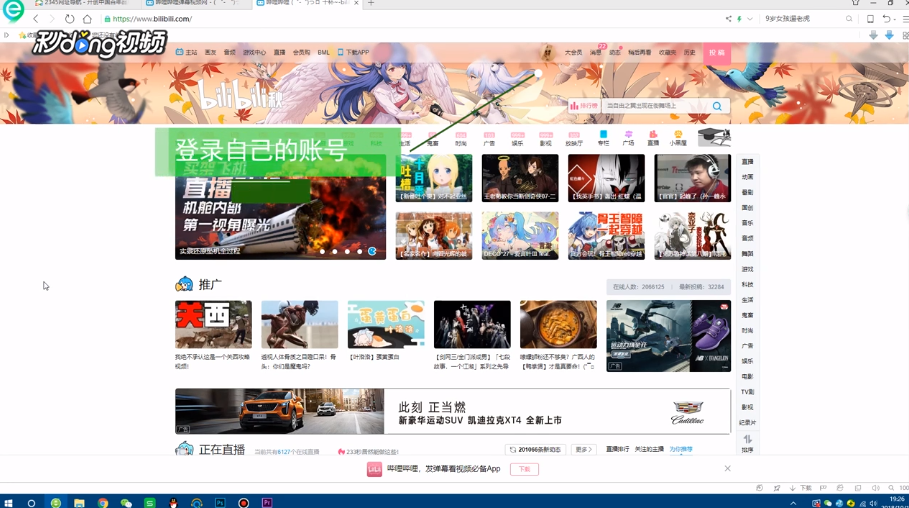
Task: Open 小黑屋 category icon
Action: point(678,138)
